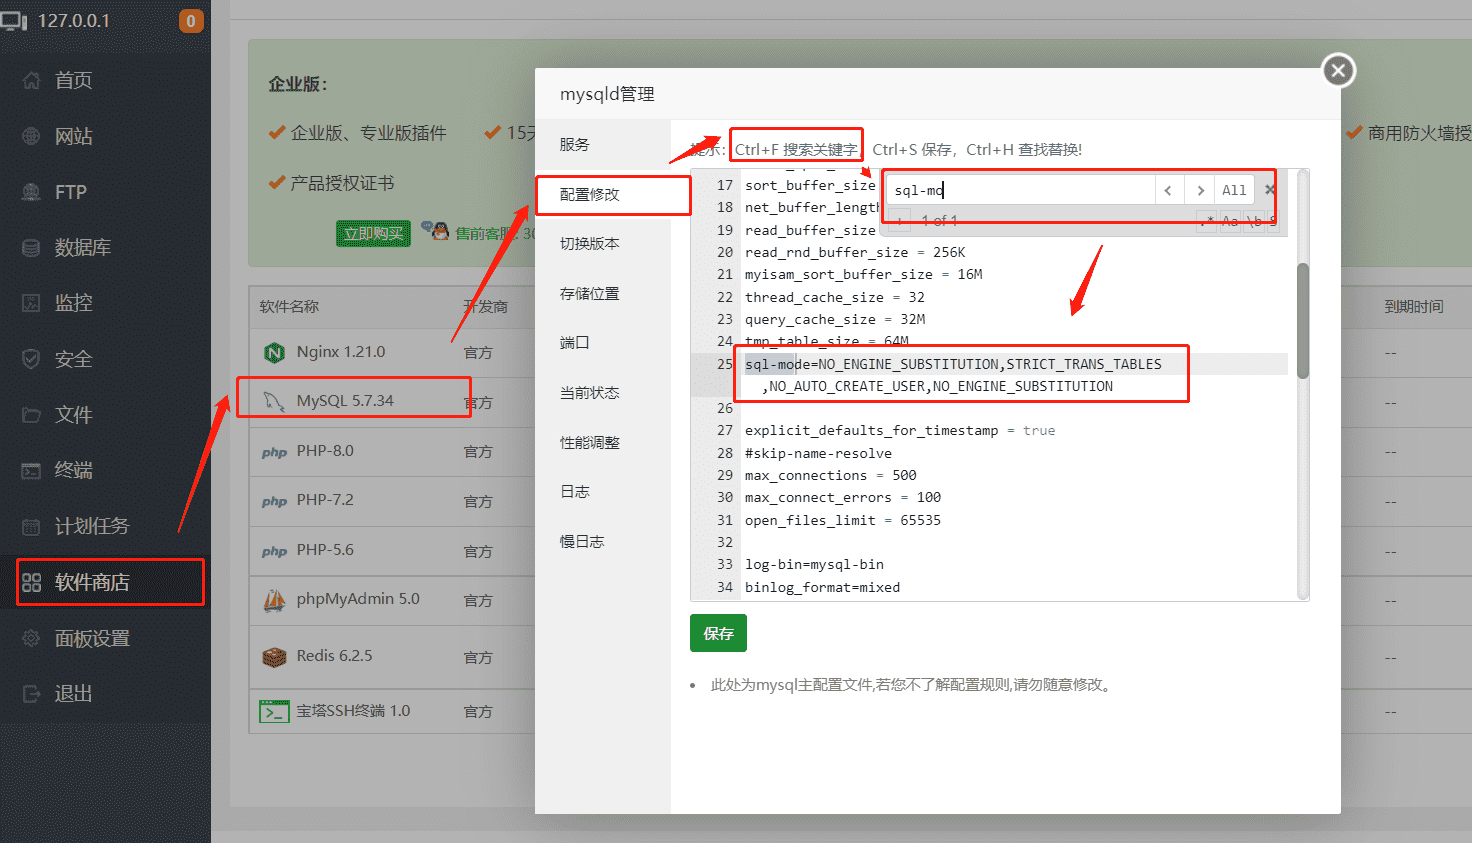Open the 慢日志 tab
This screenshot has width=1472, height=843.
(603, 541)
